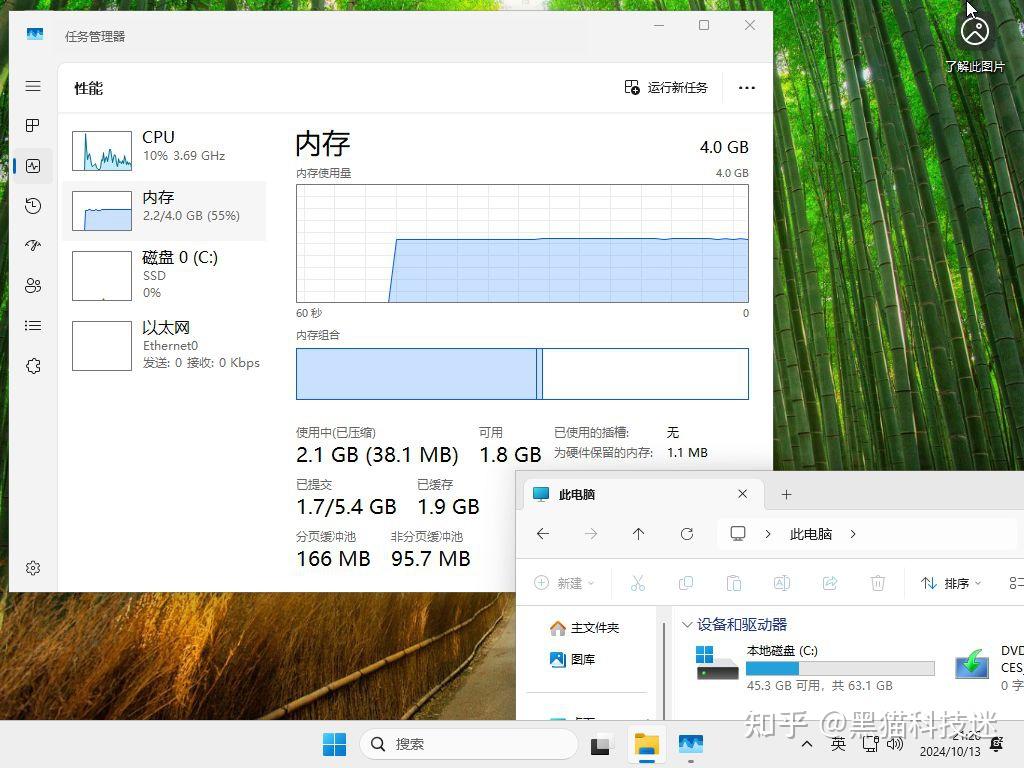The width and height of the screenshot is (1024, 768).
Task: Open the App history view
Action: tap(33, 206)
